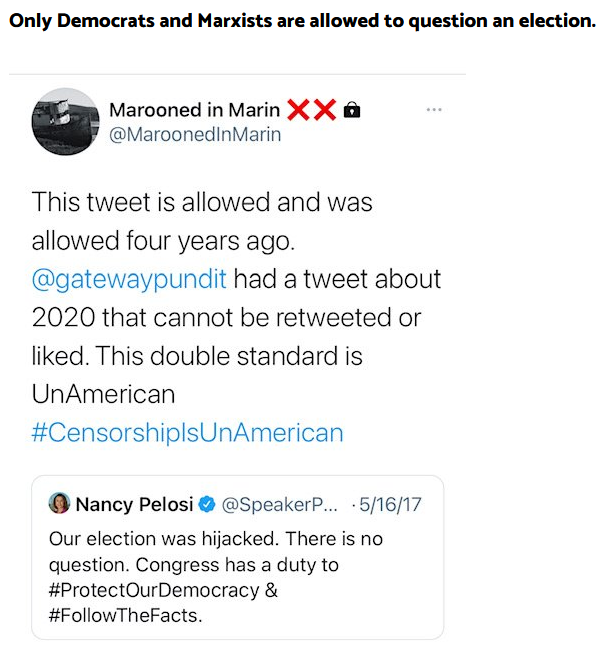Click the @MaroonedInMarin handle
This screenshot has width=616, height=645.
coord(195,135)
